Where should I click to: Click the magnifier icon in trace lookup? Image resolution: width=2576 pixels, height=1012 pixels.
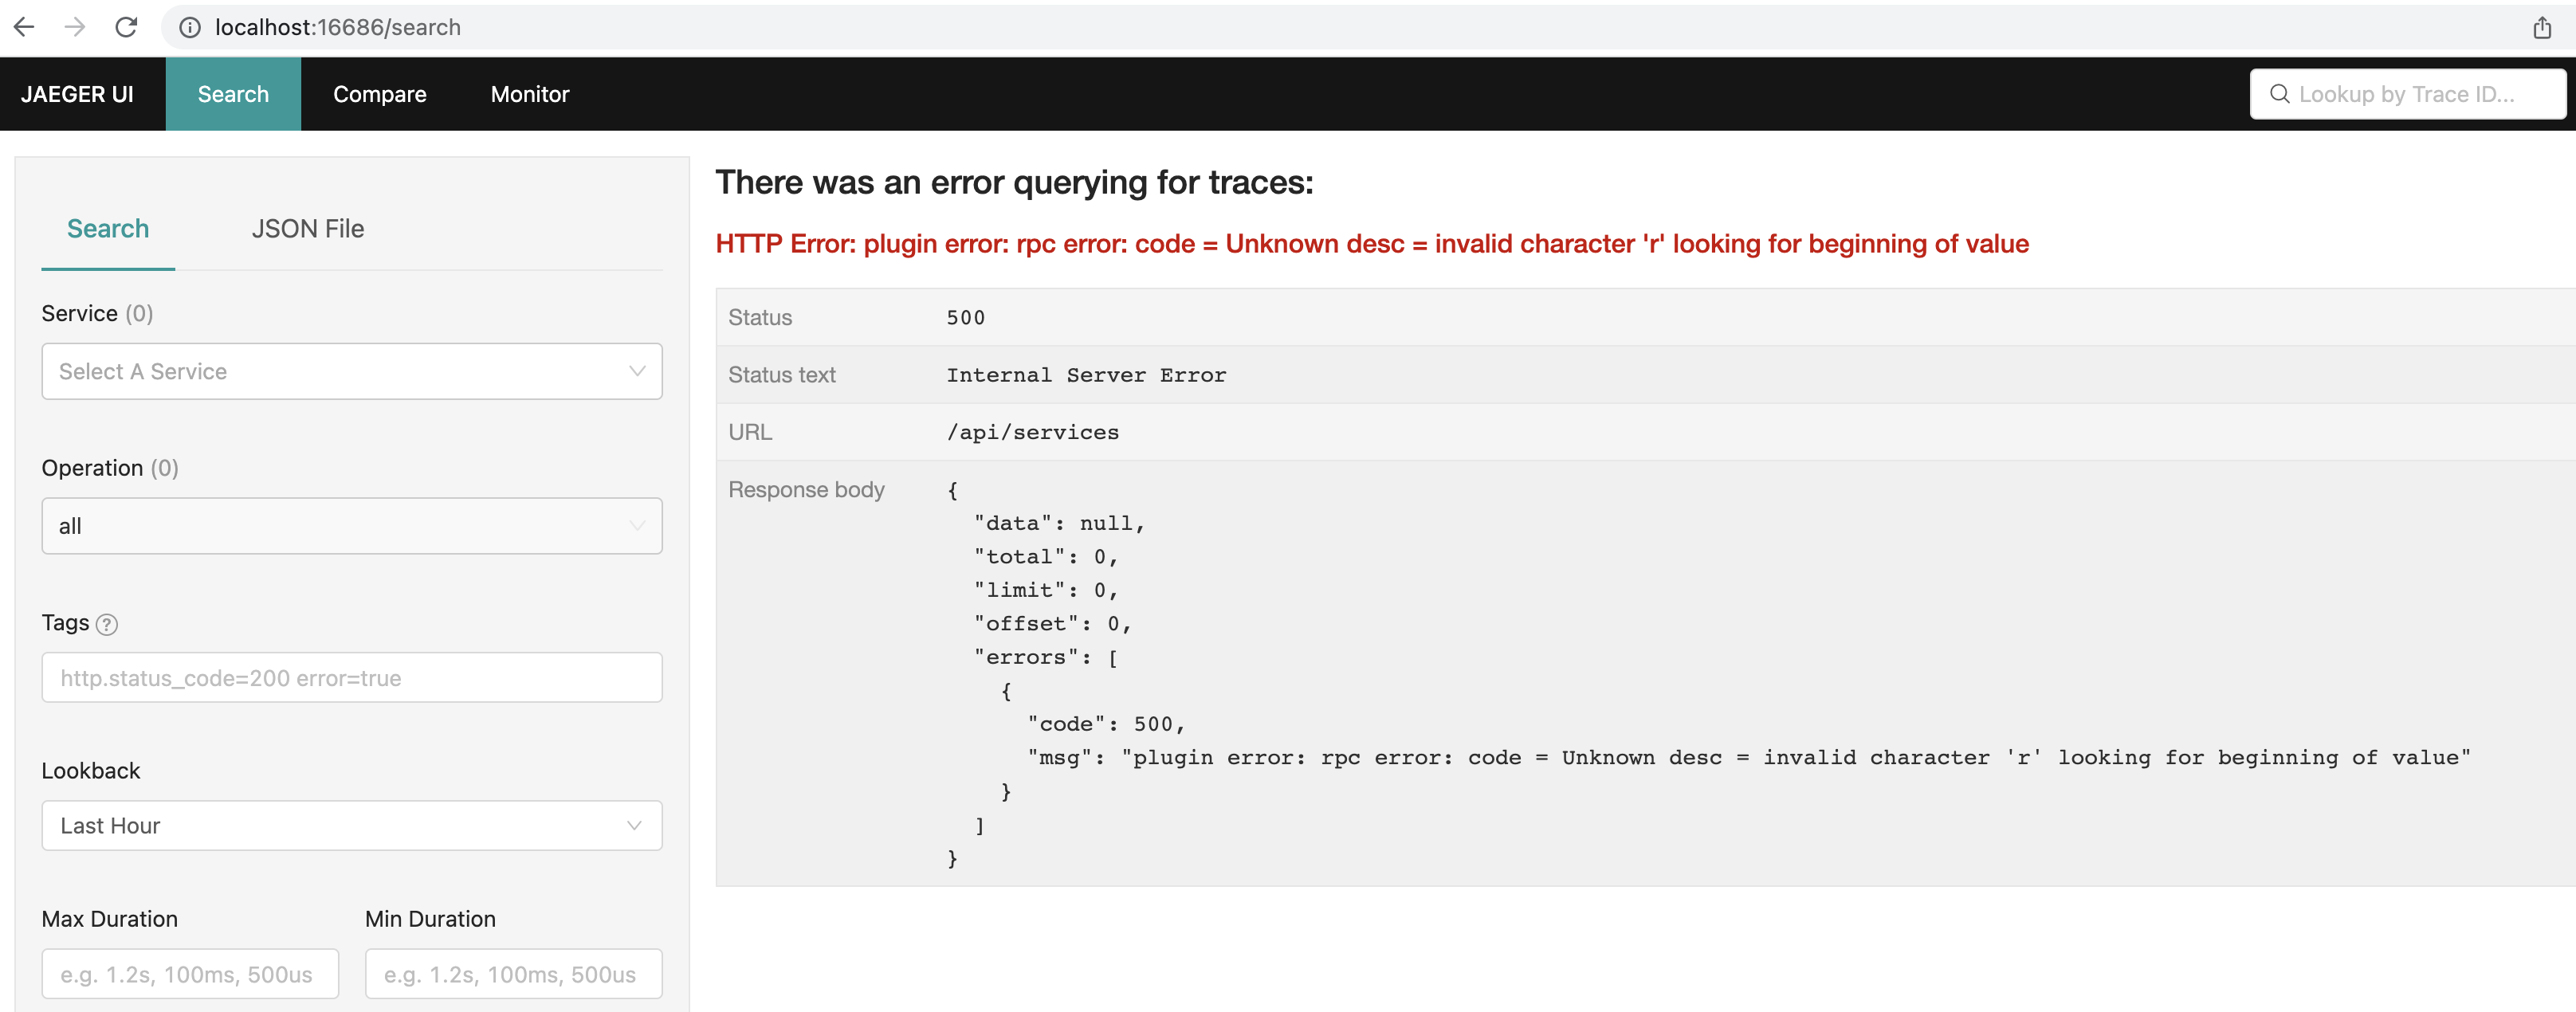tap(2281, 93)
